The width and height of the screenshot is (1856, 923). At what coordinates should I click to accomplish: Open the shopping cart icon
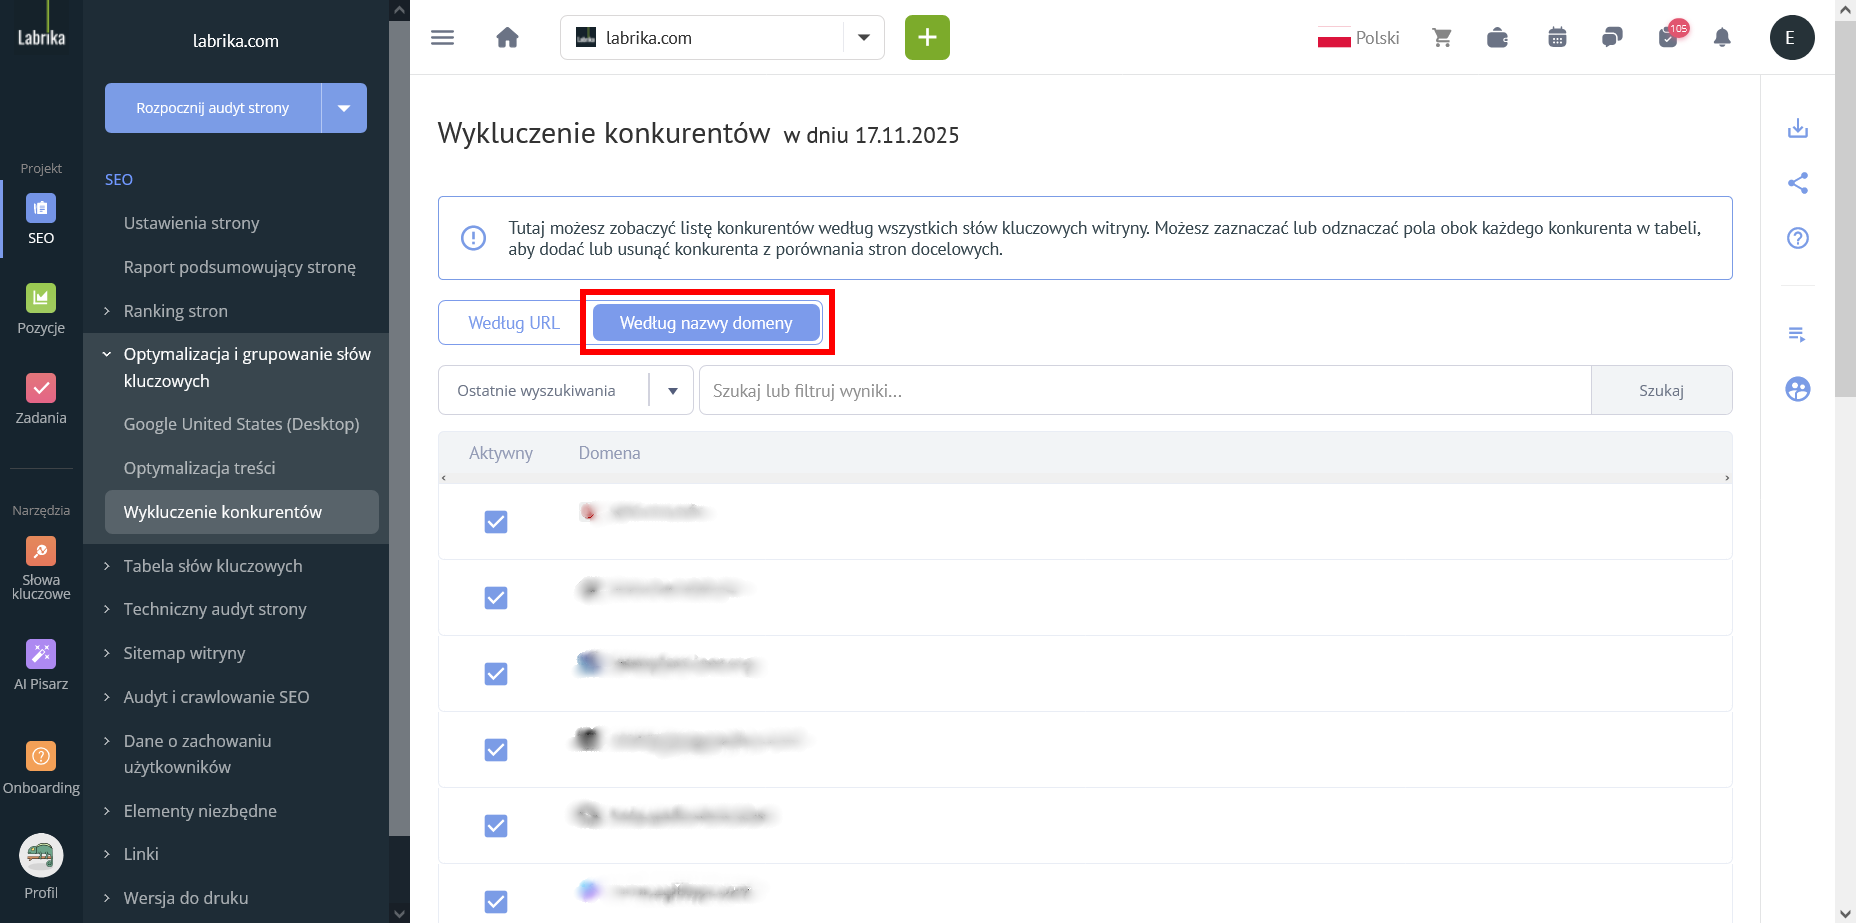[1441, 38]
